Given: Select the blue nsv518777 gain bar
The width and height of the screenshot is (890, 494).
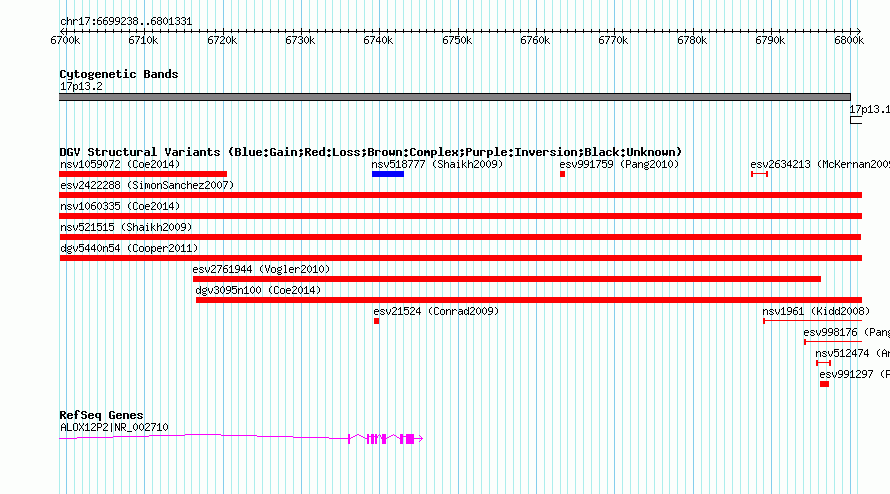Looking at the screenshot, I should pyautogui.click(x=388, y=174).
